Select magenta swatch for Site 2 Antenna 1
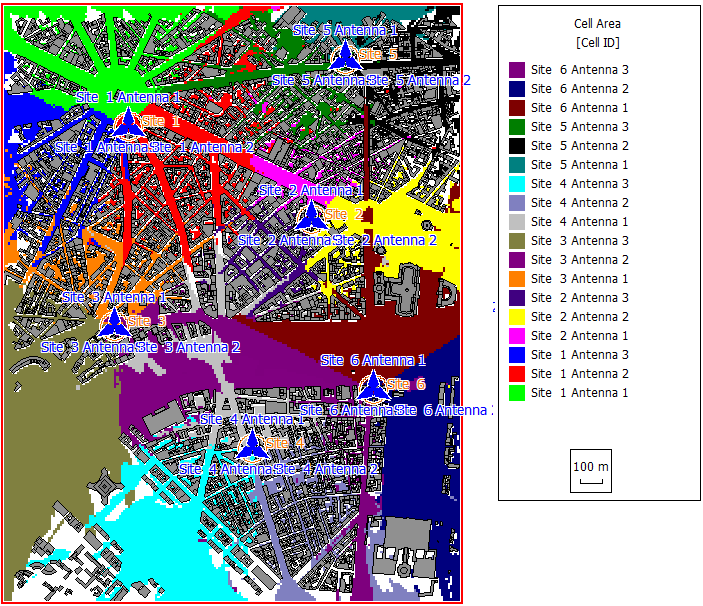Image resolution: width=703 pixels, height=606 pixels. click(x=517, y=336)
